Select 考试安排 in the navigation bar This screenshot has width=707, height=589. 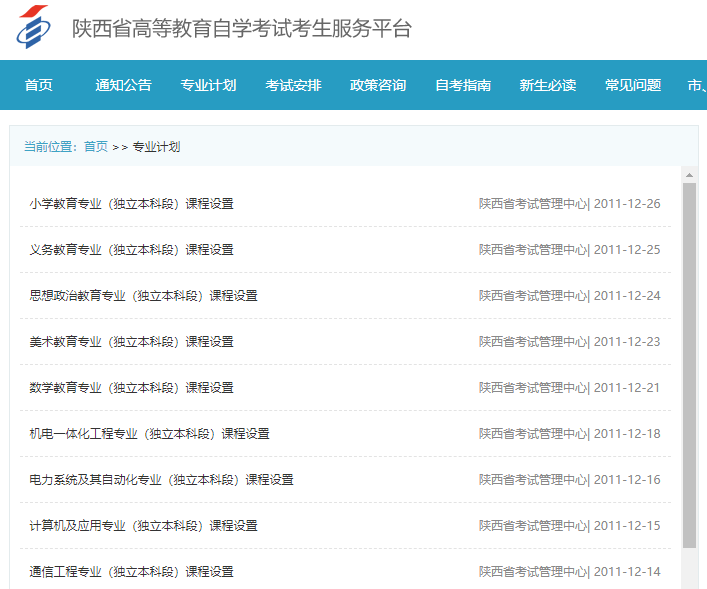coord(293,85)
